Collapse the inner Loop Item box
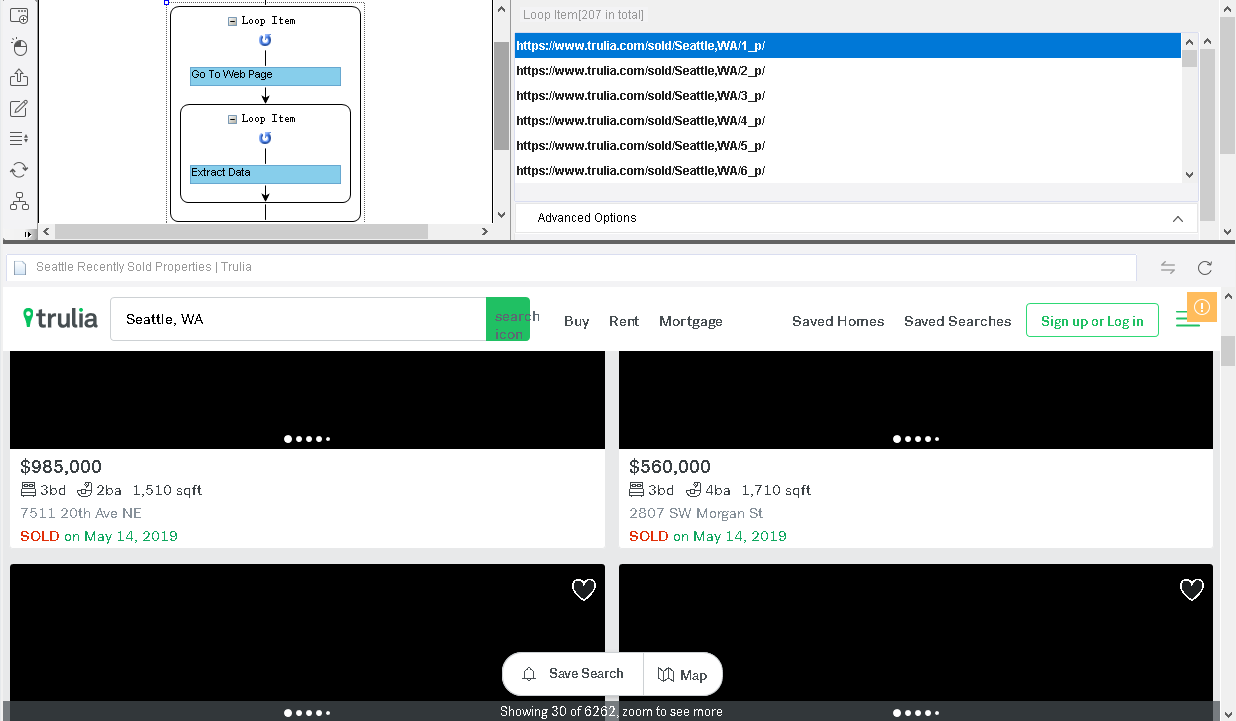The image size is (1236, 721). click(x=233, y=119)
